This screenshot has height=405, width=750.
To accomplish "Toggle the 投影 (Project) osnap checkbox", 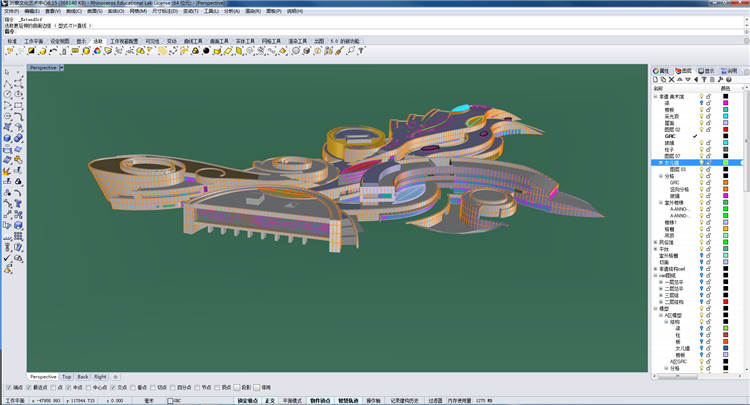I will click(x=237, y=387).
